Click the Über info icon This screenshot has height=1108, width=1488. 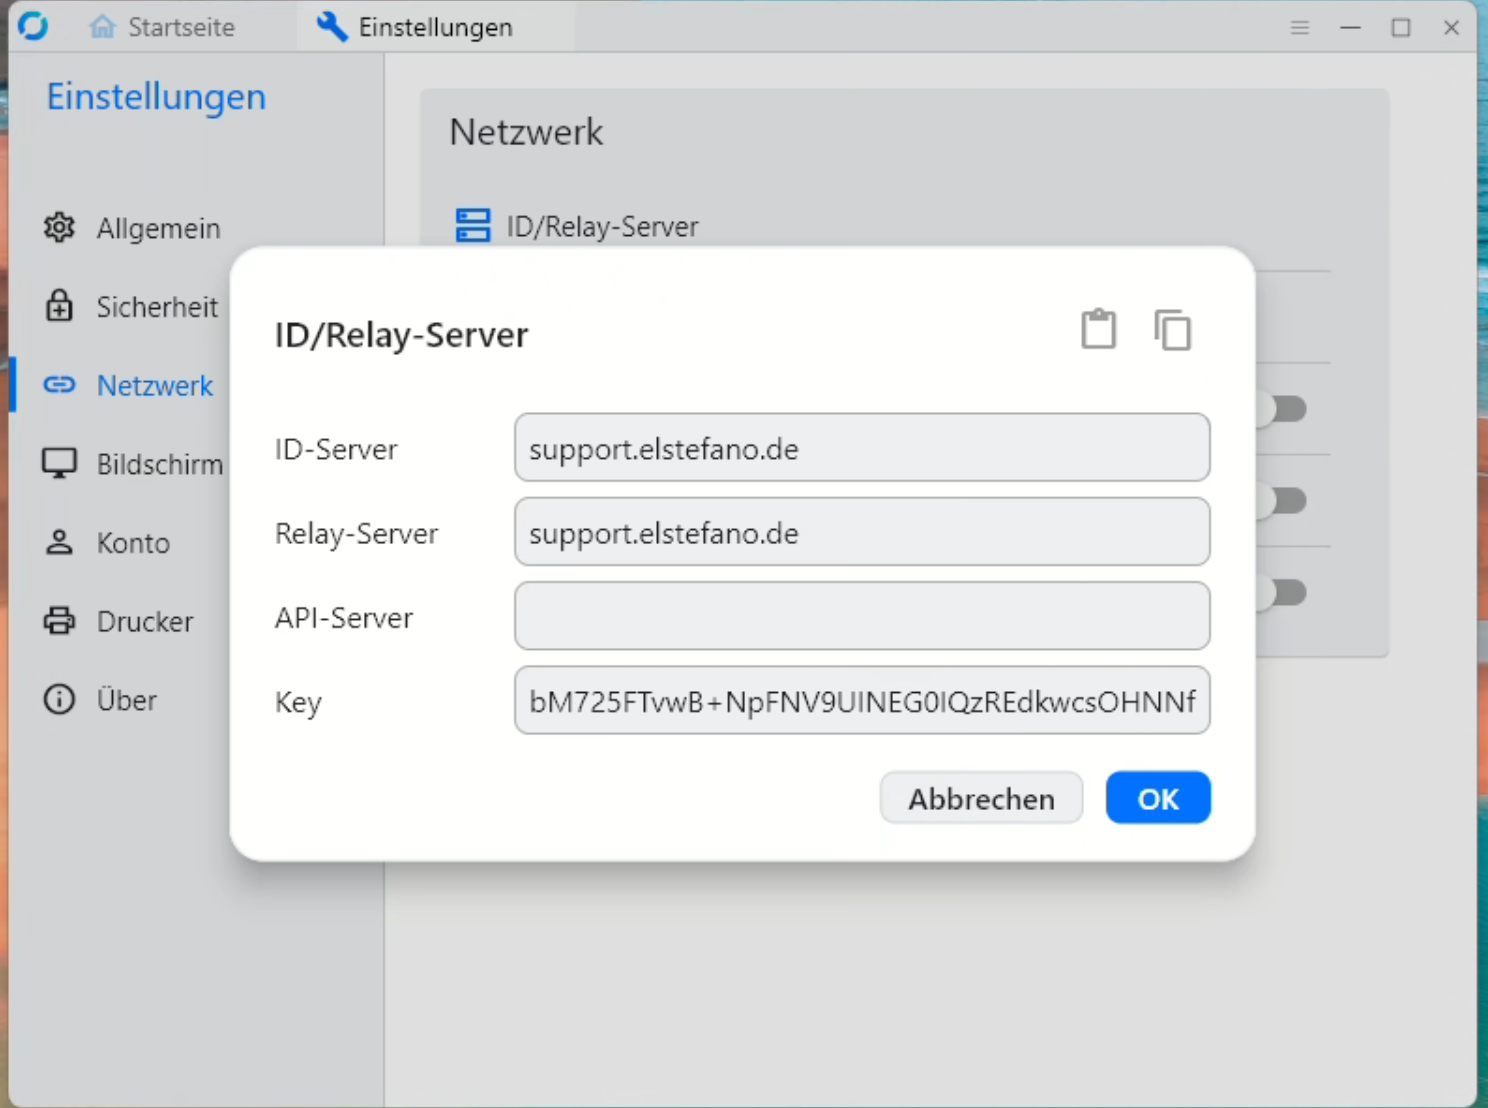point(59,699)
